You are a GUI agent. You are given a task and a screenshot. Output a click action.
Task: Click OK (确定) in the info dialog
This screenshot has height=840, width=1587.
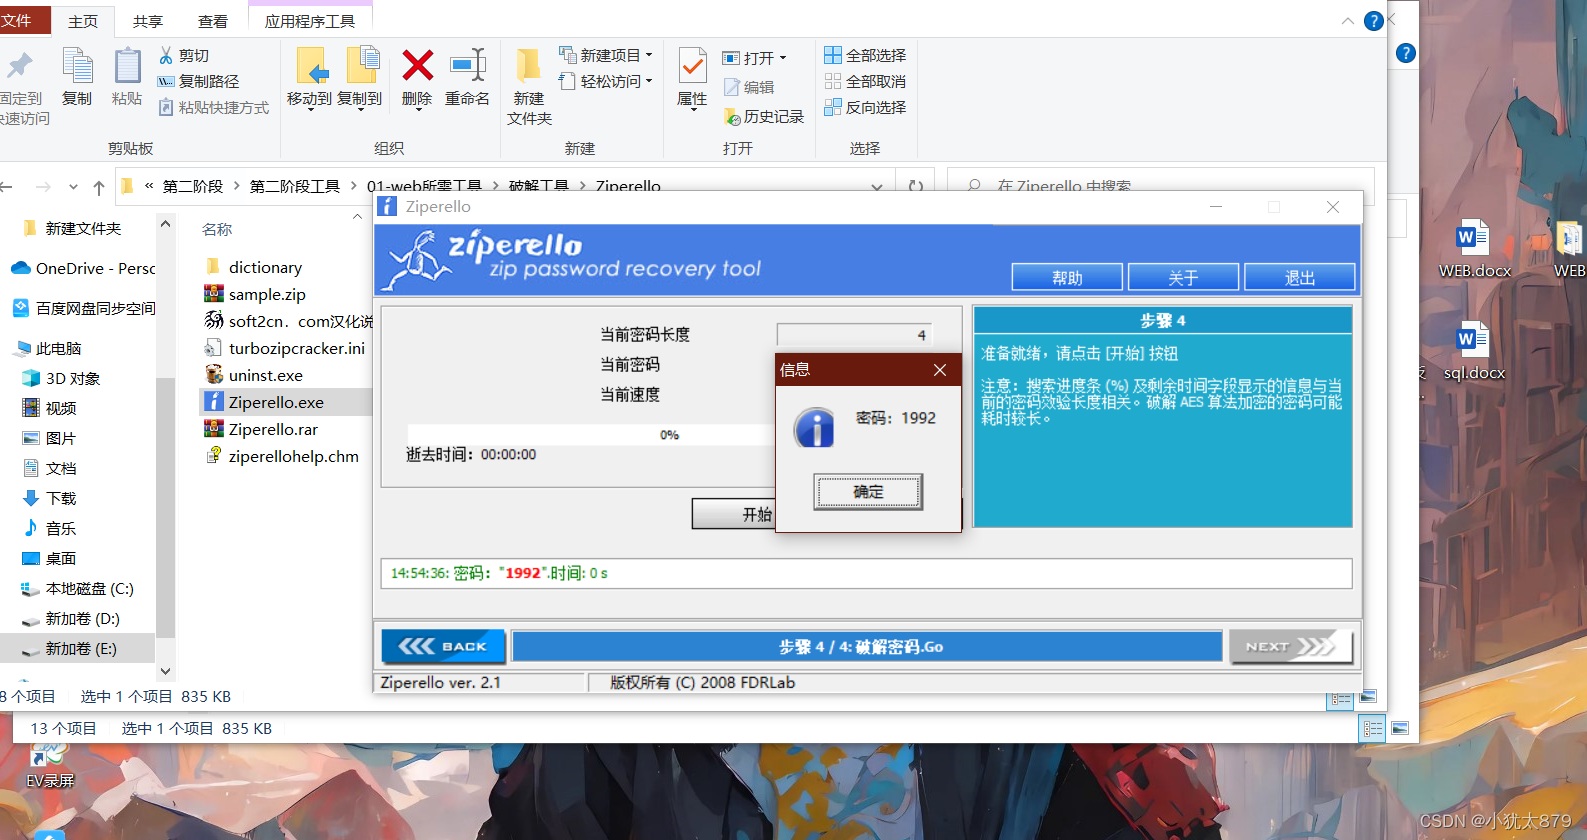click(868, 492)
